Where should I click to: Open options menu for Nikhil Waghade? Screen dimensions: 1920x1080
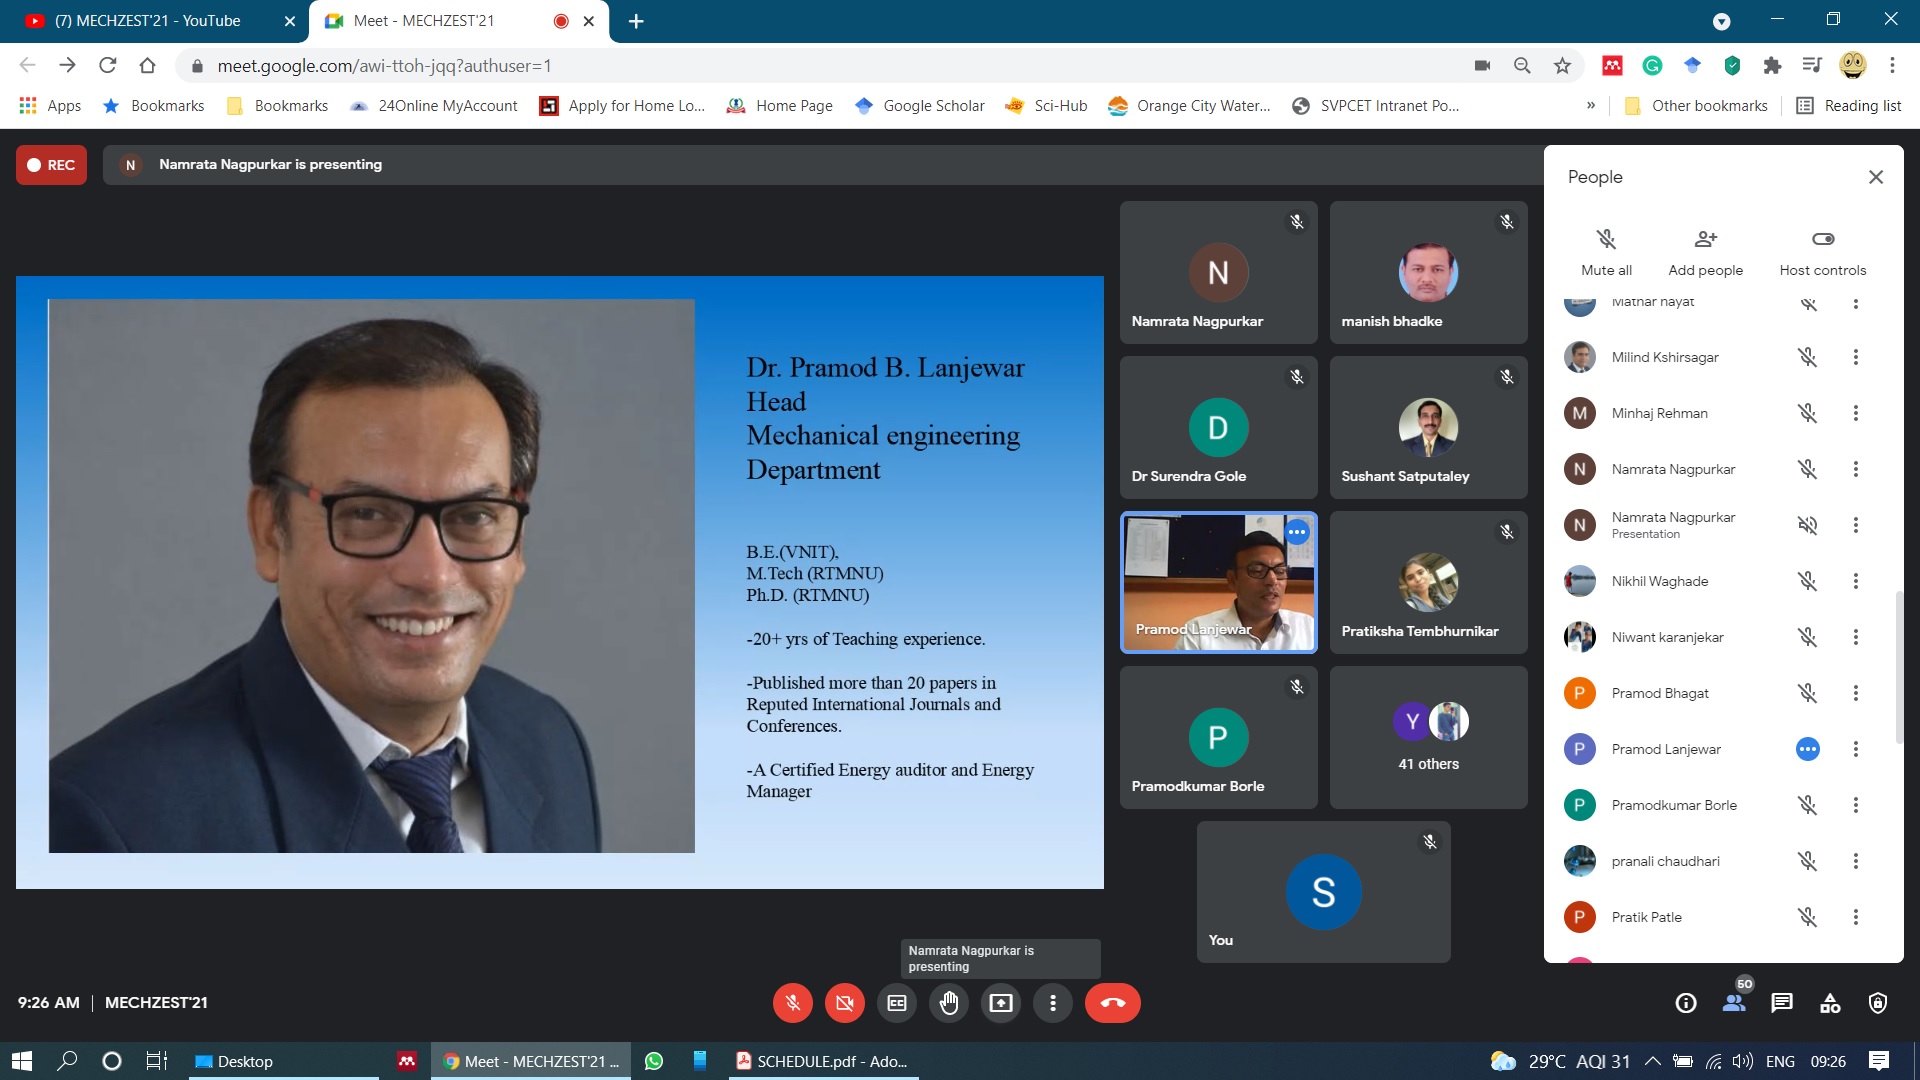[1856, 581]
